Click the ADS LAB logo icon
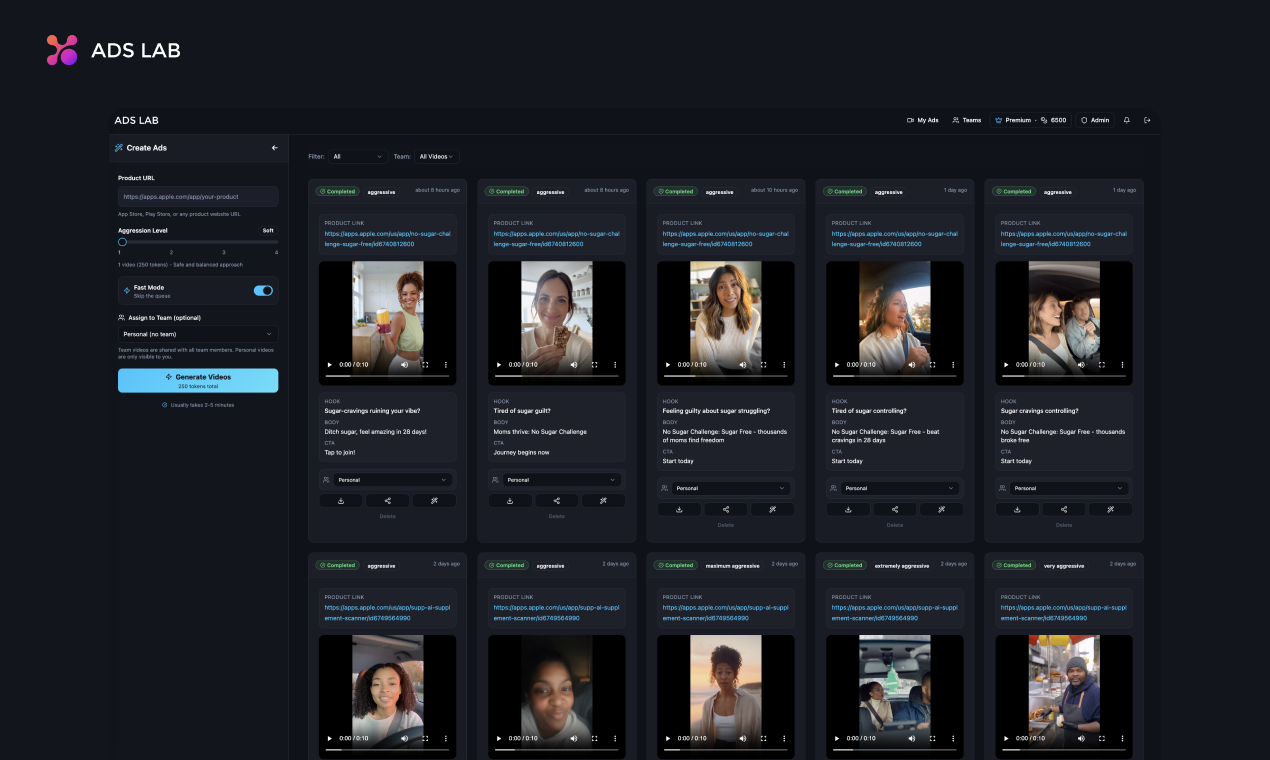The width and height of the screenshot is (1270, 760). 61,49
